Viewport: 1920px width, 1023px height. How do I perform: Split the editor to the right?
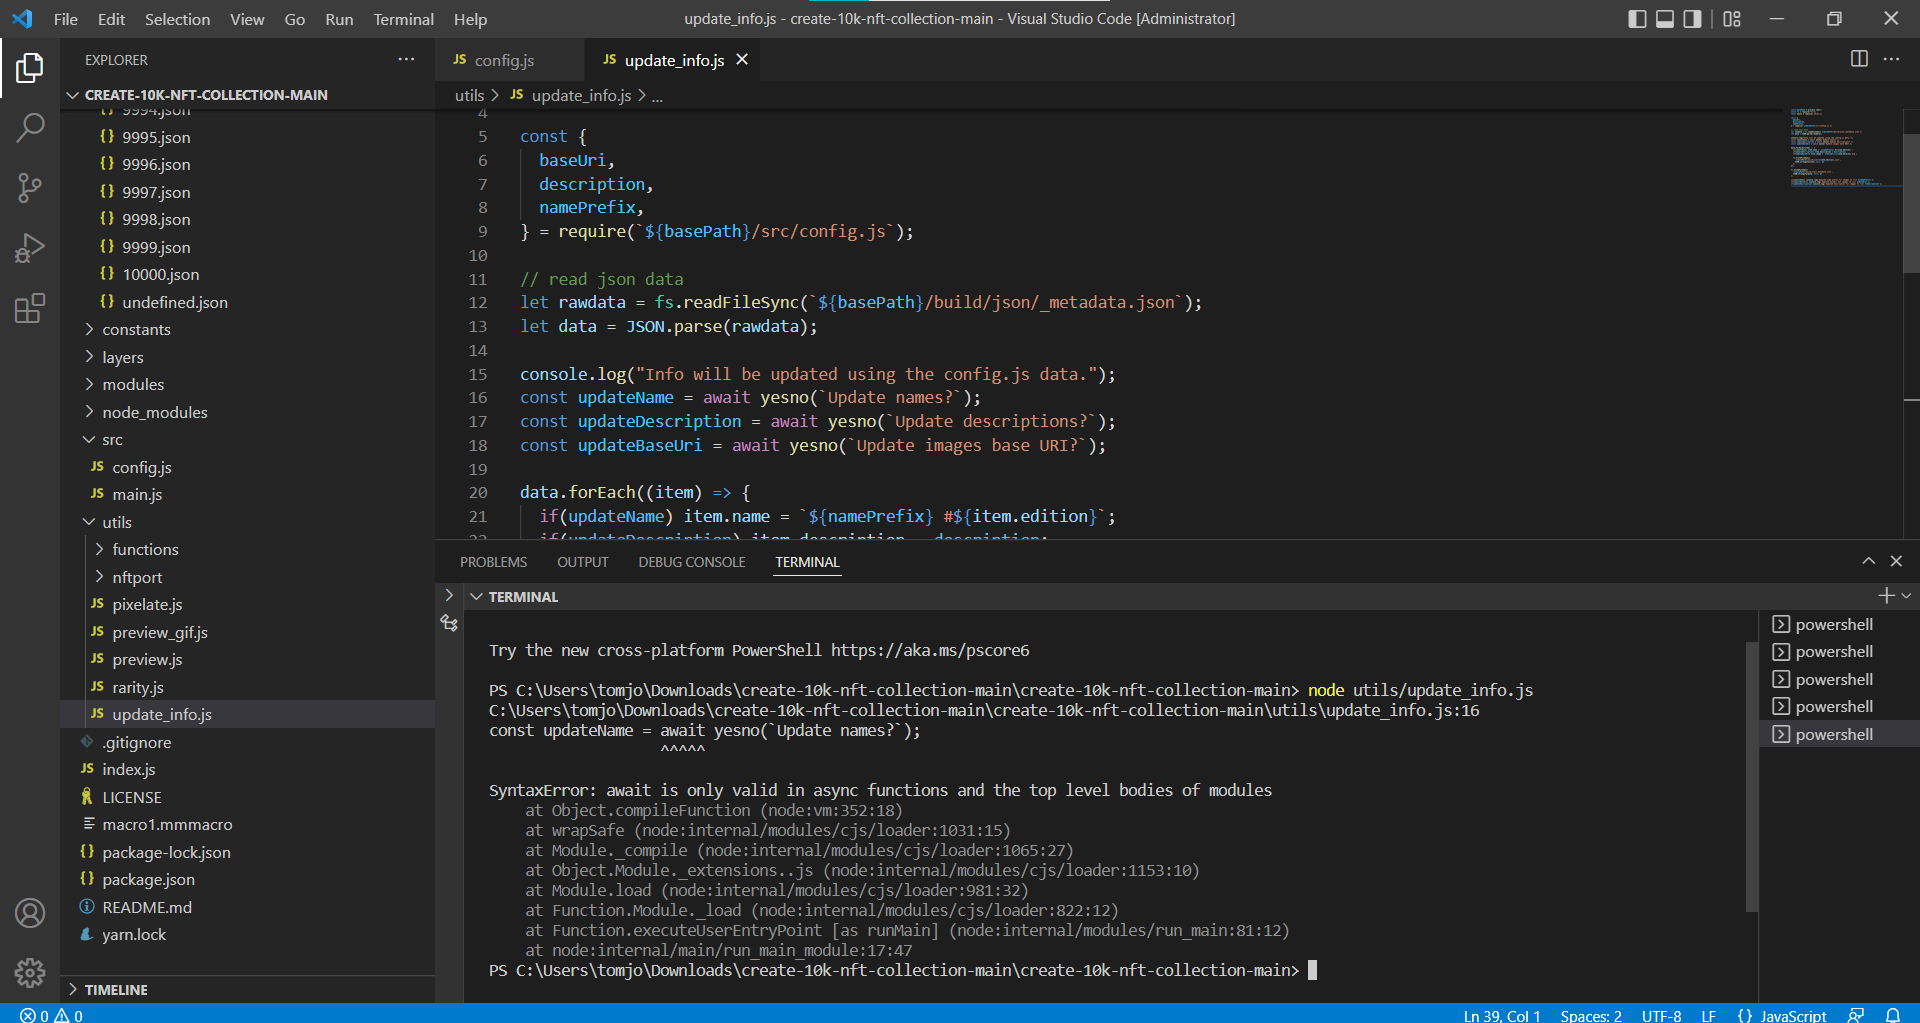[x=1859, y=59]
